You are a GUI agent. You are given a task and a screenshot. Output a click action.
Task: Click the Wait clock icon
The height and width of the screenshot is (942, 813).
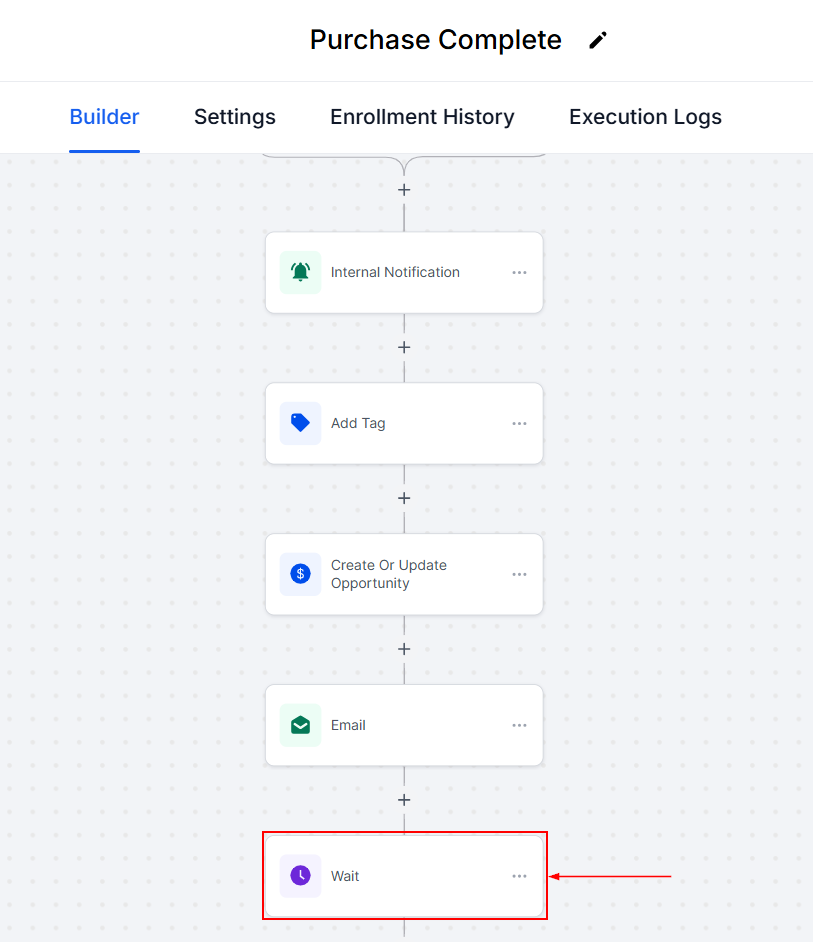[300, 876]
